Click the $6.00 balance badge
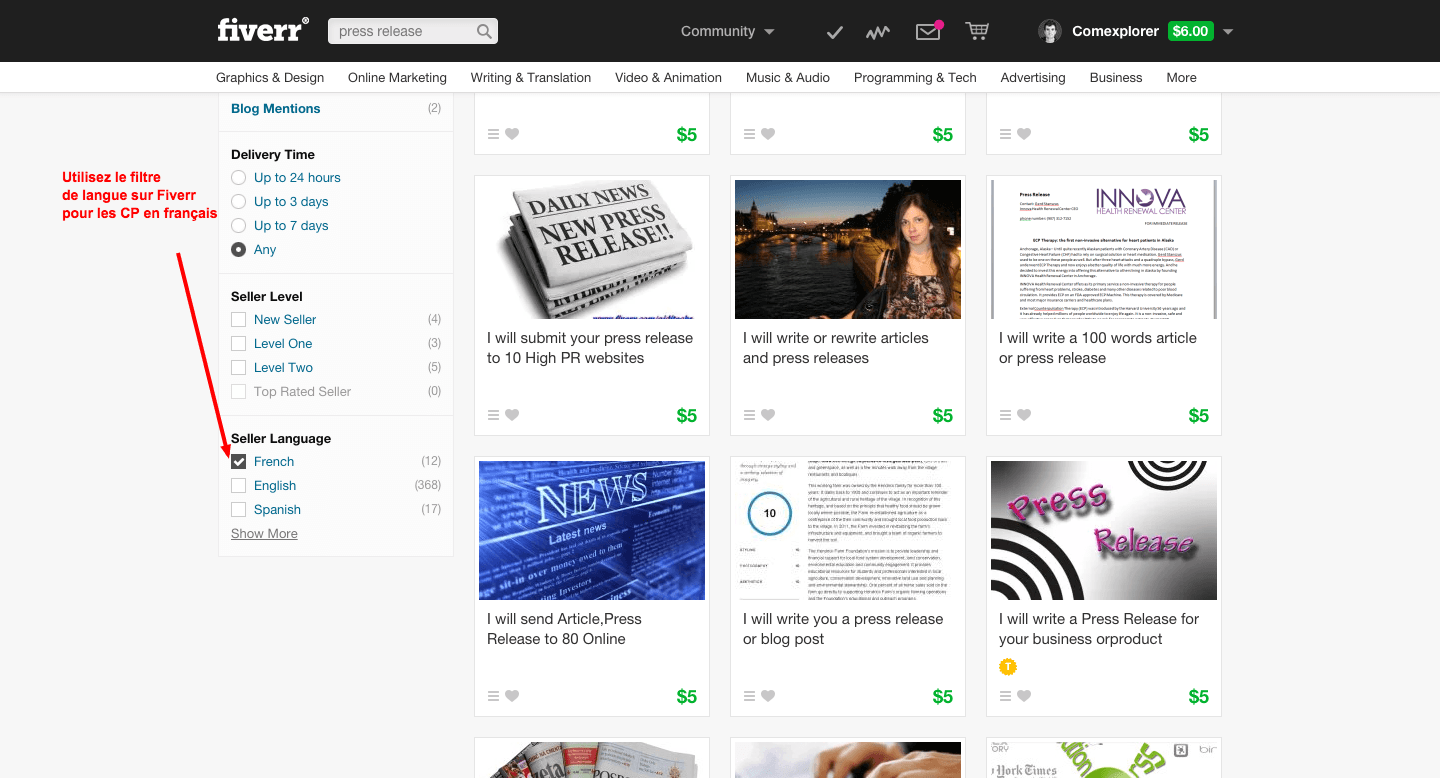1440x778 pixels. point(1191,31)
